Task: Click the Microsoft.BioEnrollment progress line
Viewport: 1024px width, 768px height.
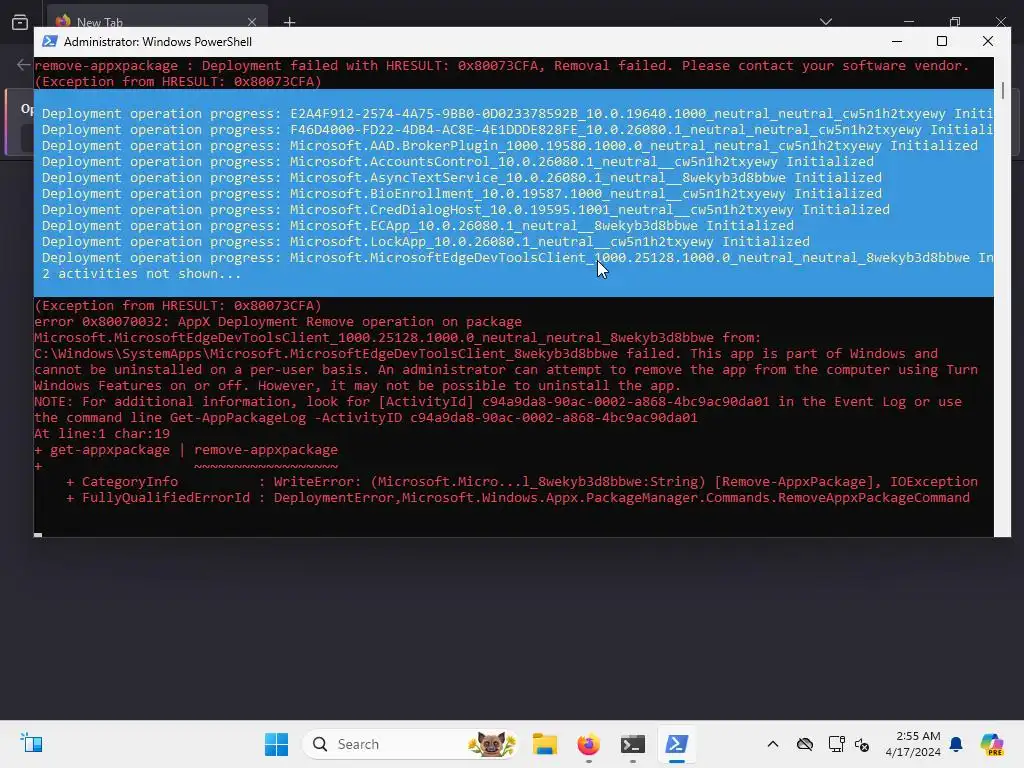Action: point(462,193)
